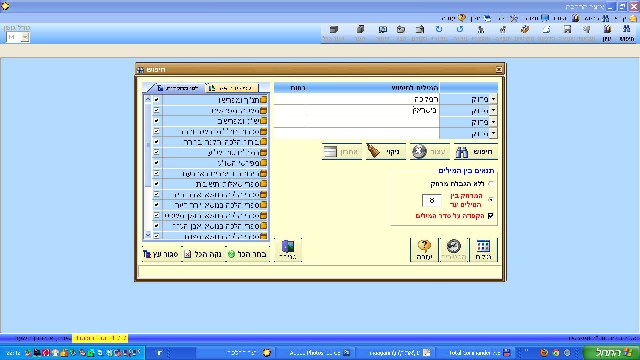Open help with the עזרה question icon button
This screenshot has height=360, width=640.
pos(424,250)
